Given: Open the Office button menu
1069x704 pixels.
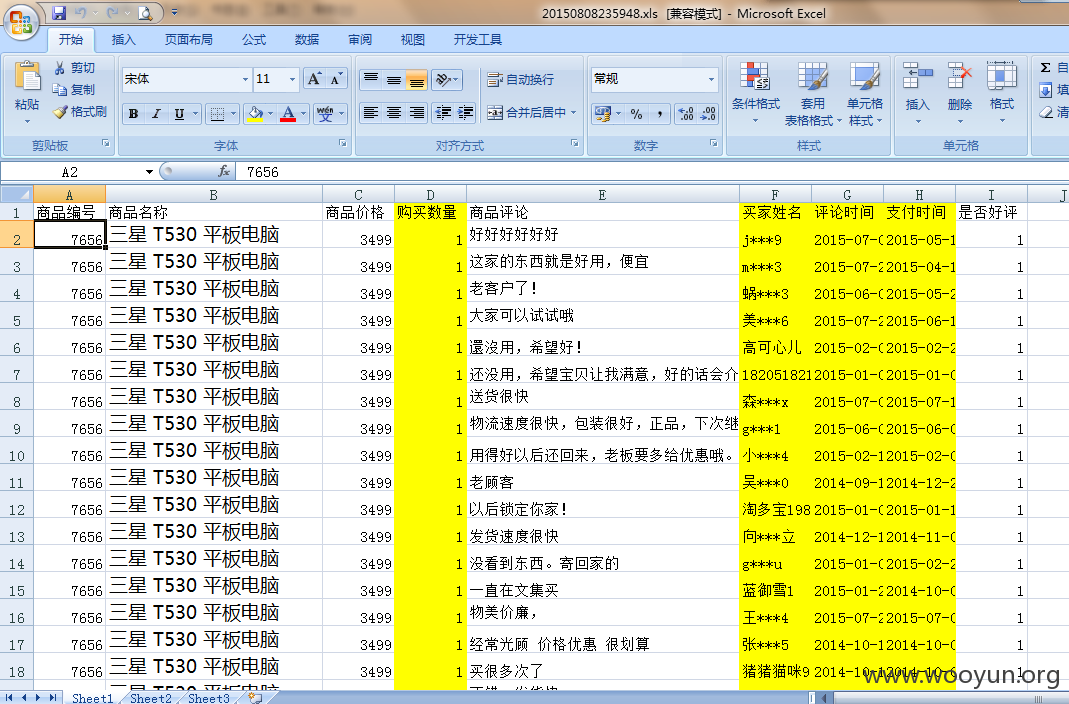Looking at the screenshot, I should [21, 22].
